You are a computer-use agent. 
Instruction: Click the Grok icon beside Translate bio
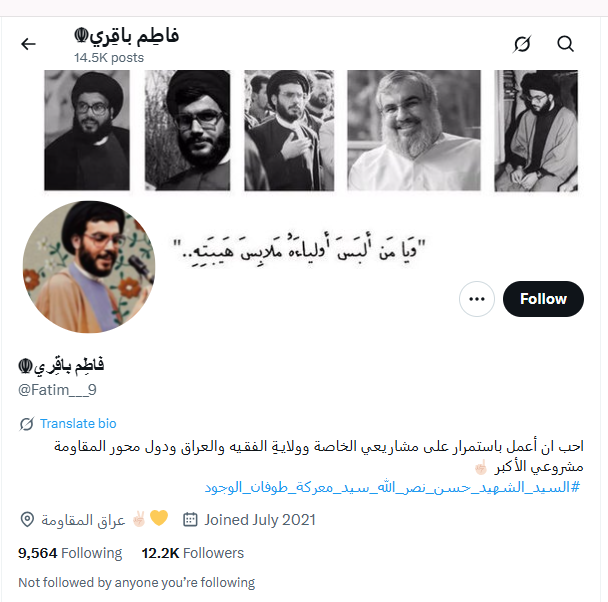(x=26, y=424)
